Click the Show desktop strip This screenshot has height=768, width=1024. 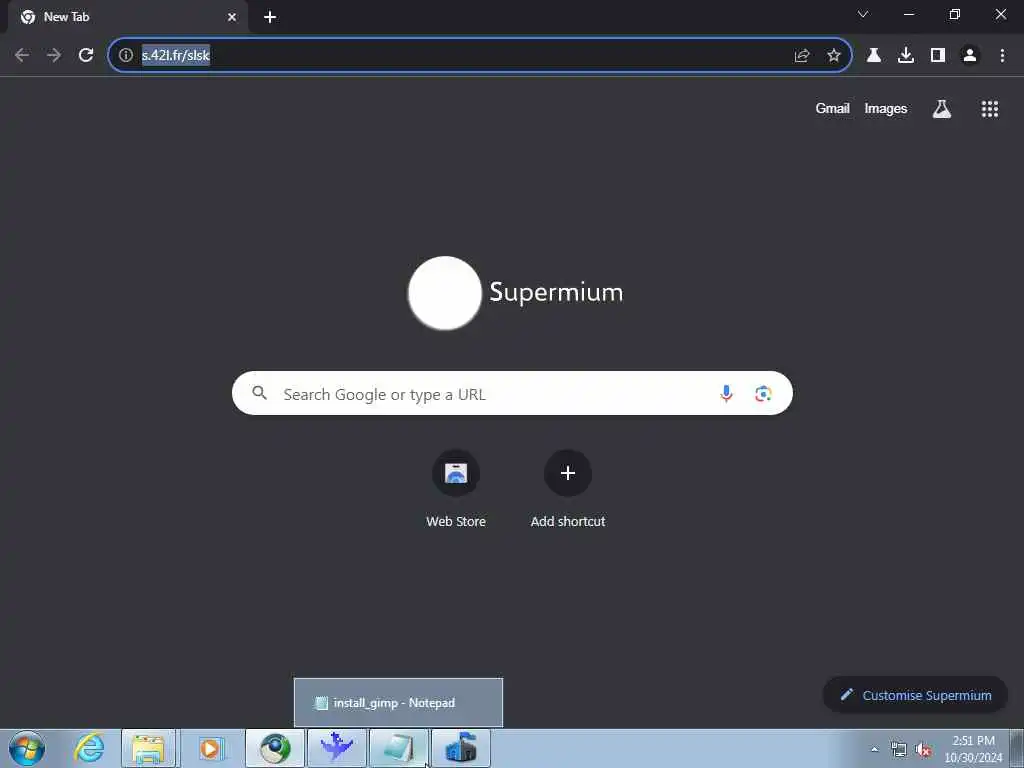point(1017,748)
